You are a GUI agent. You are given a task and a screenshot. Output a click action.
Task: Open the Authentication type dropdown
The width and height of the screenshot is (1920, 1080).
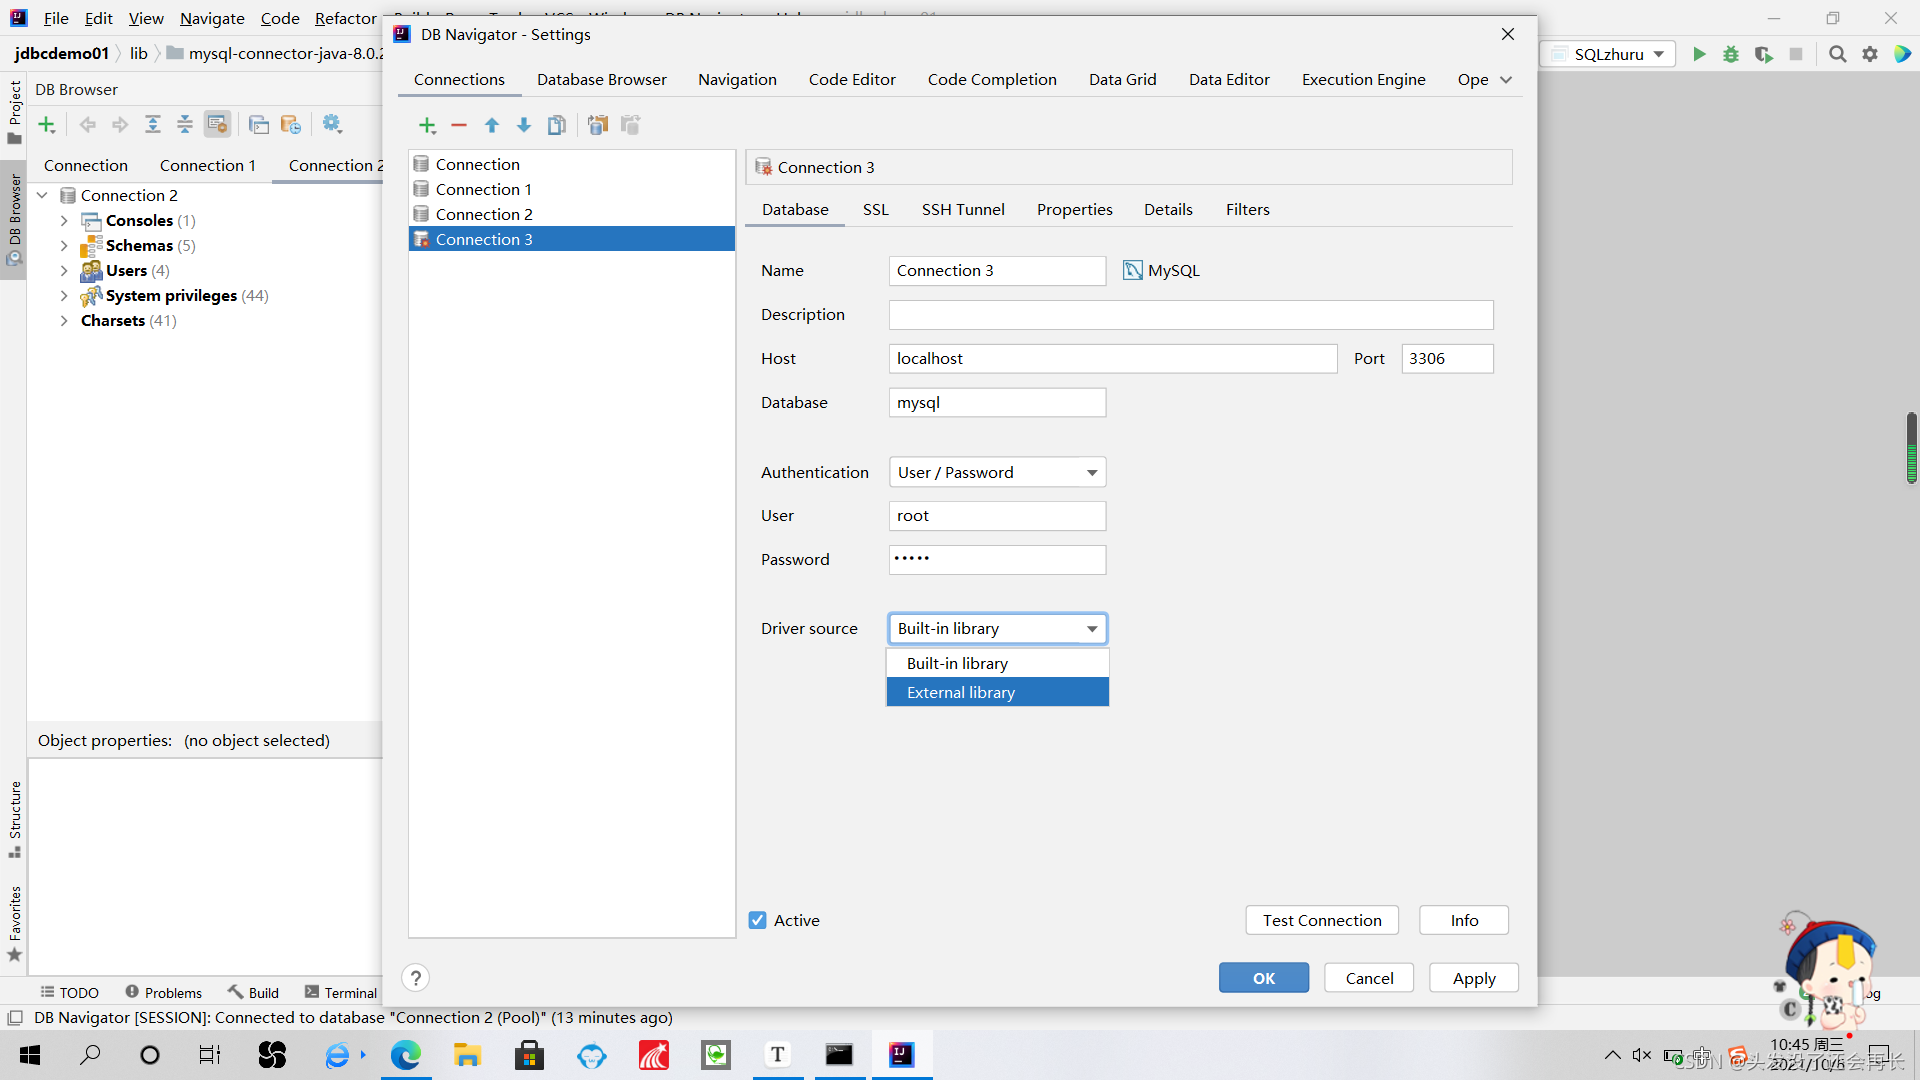997,472
